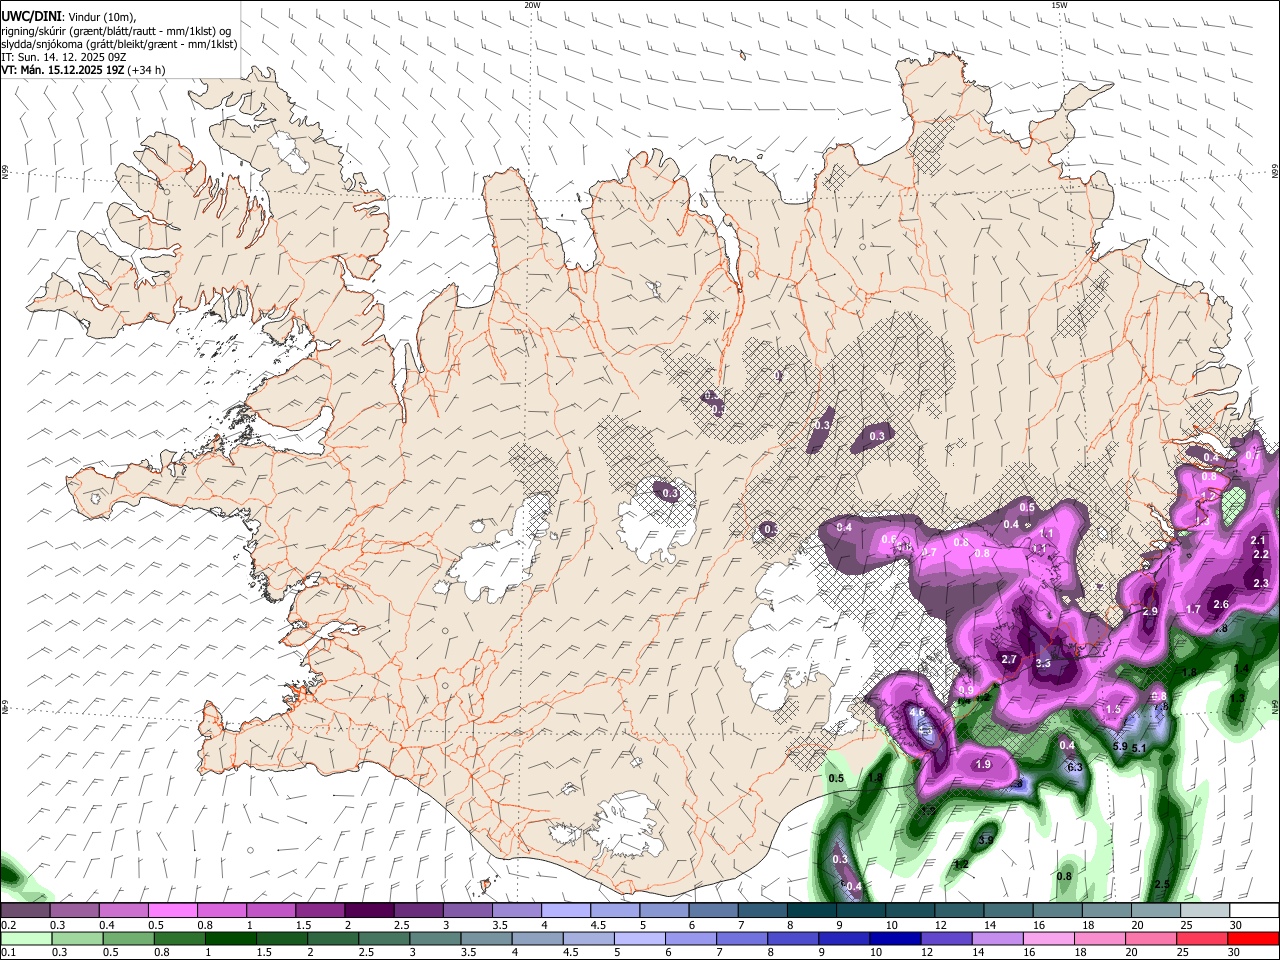Click the 2.6 snowfall value on the map
This screenshot has width=1280, height=960.
1221,604
